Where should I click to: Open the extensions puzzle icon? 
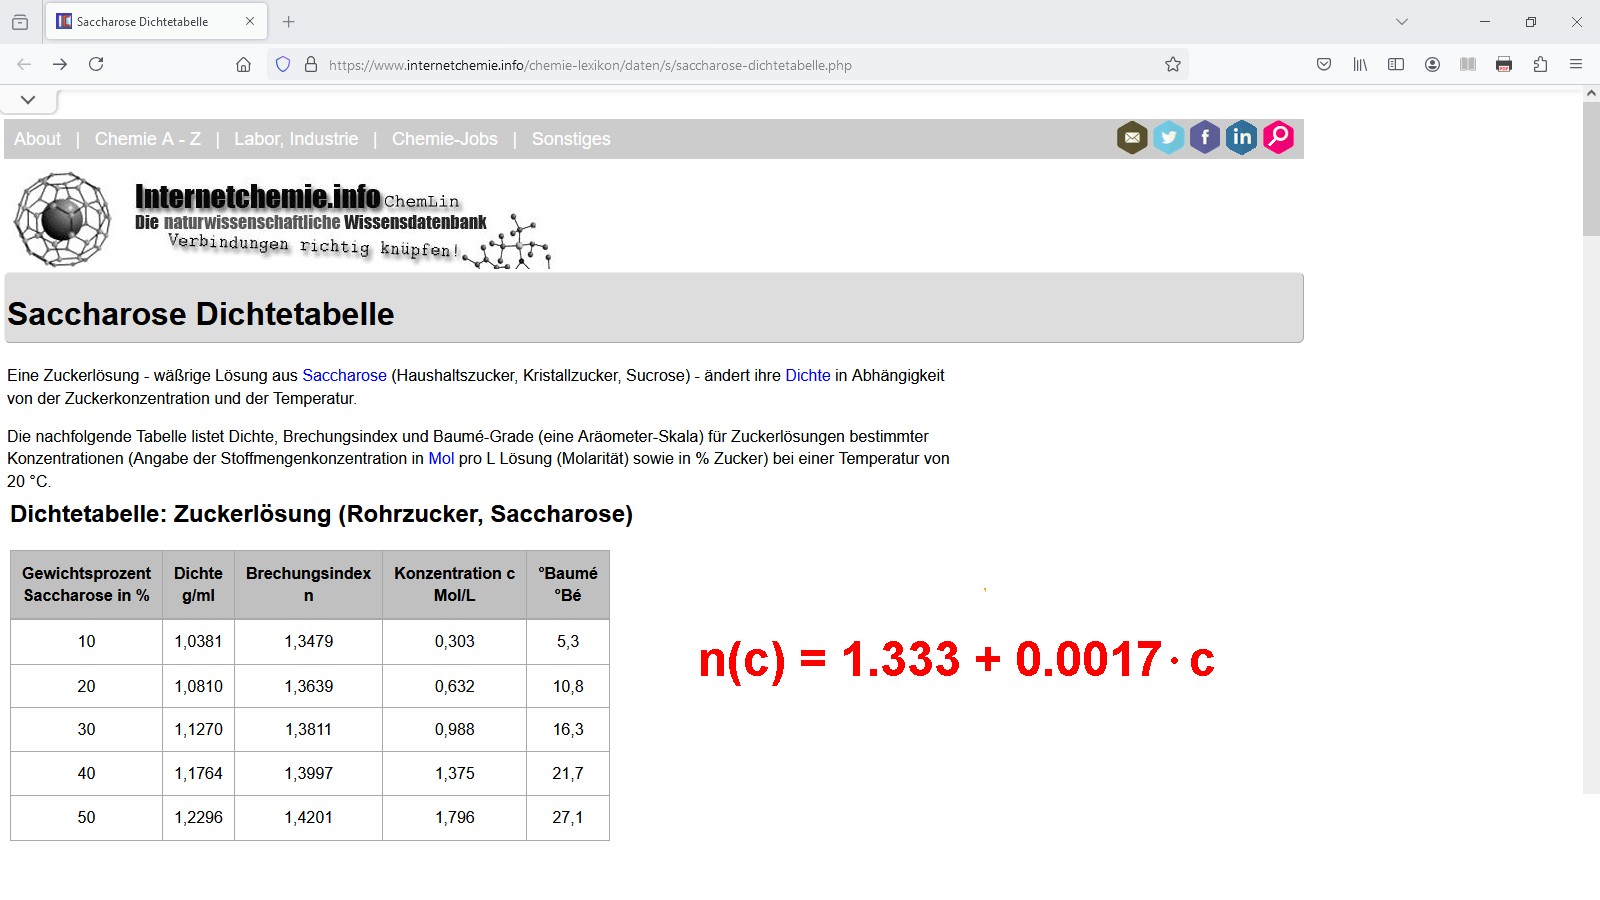click(x=1540, y=64)
